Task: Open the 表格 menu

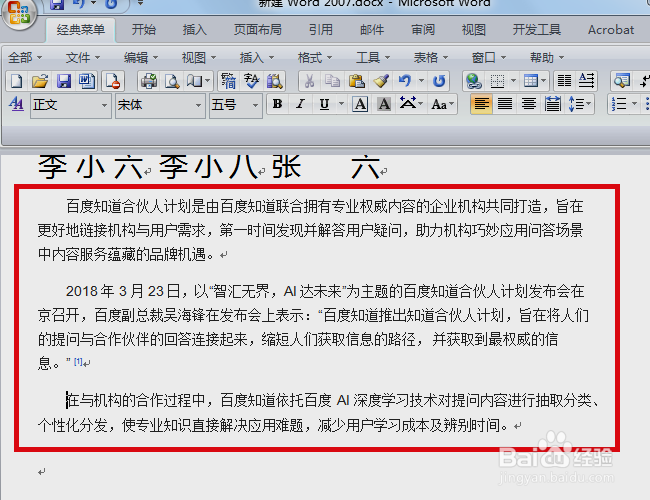Action: (431, 58)
